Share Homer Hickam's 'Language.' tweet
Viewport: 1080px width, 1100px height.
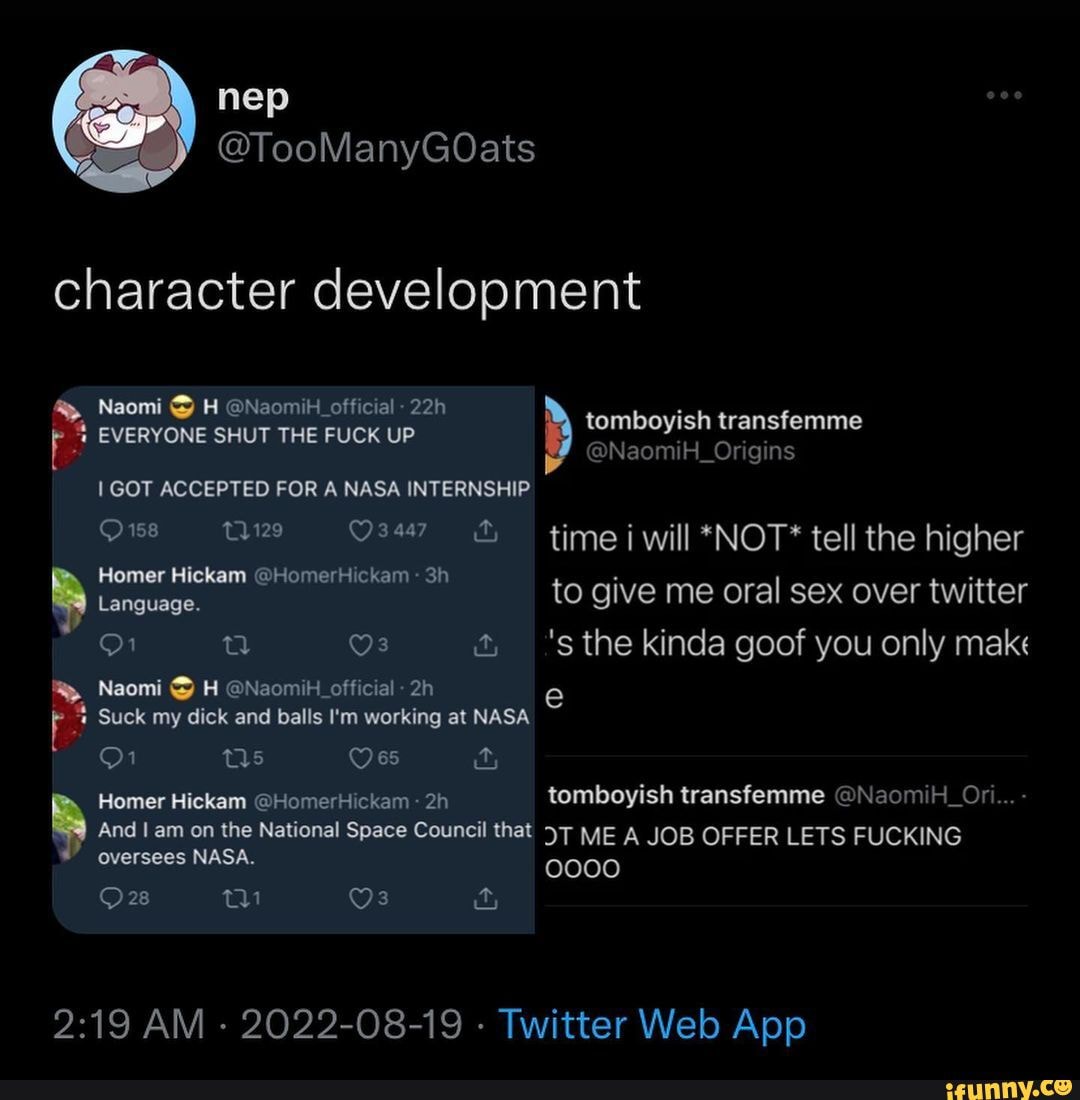485,645
